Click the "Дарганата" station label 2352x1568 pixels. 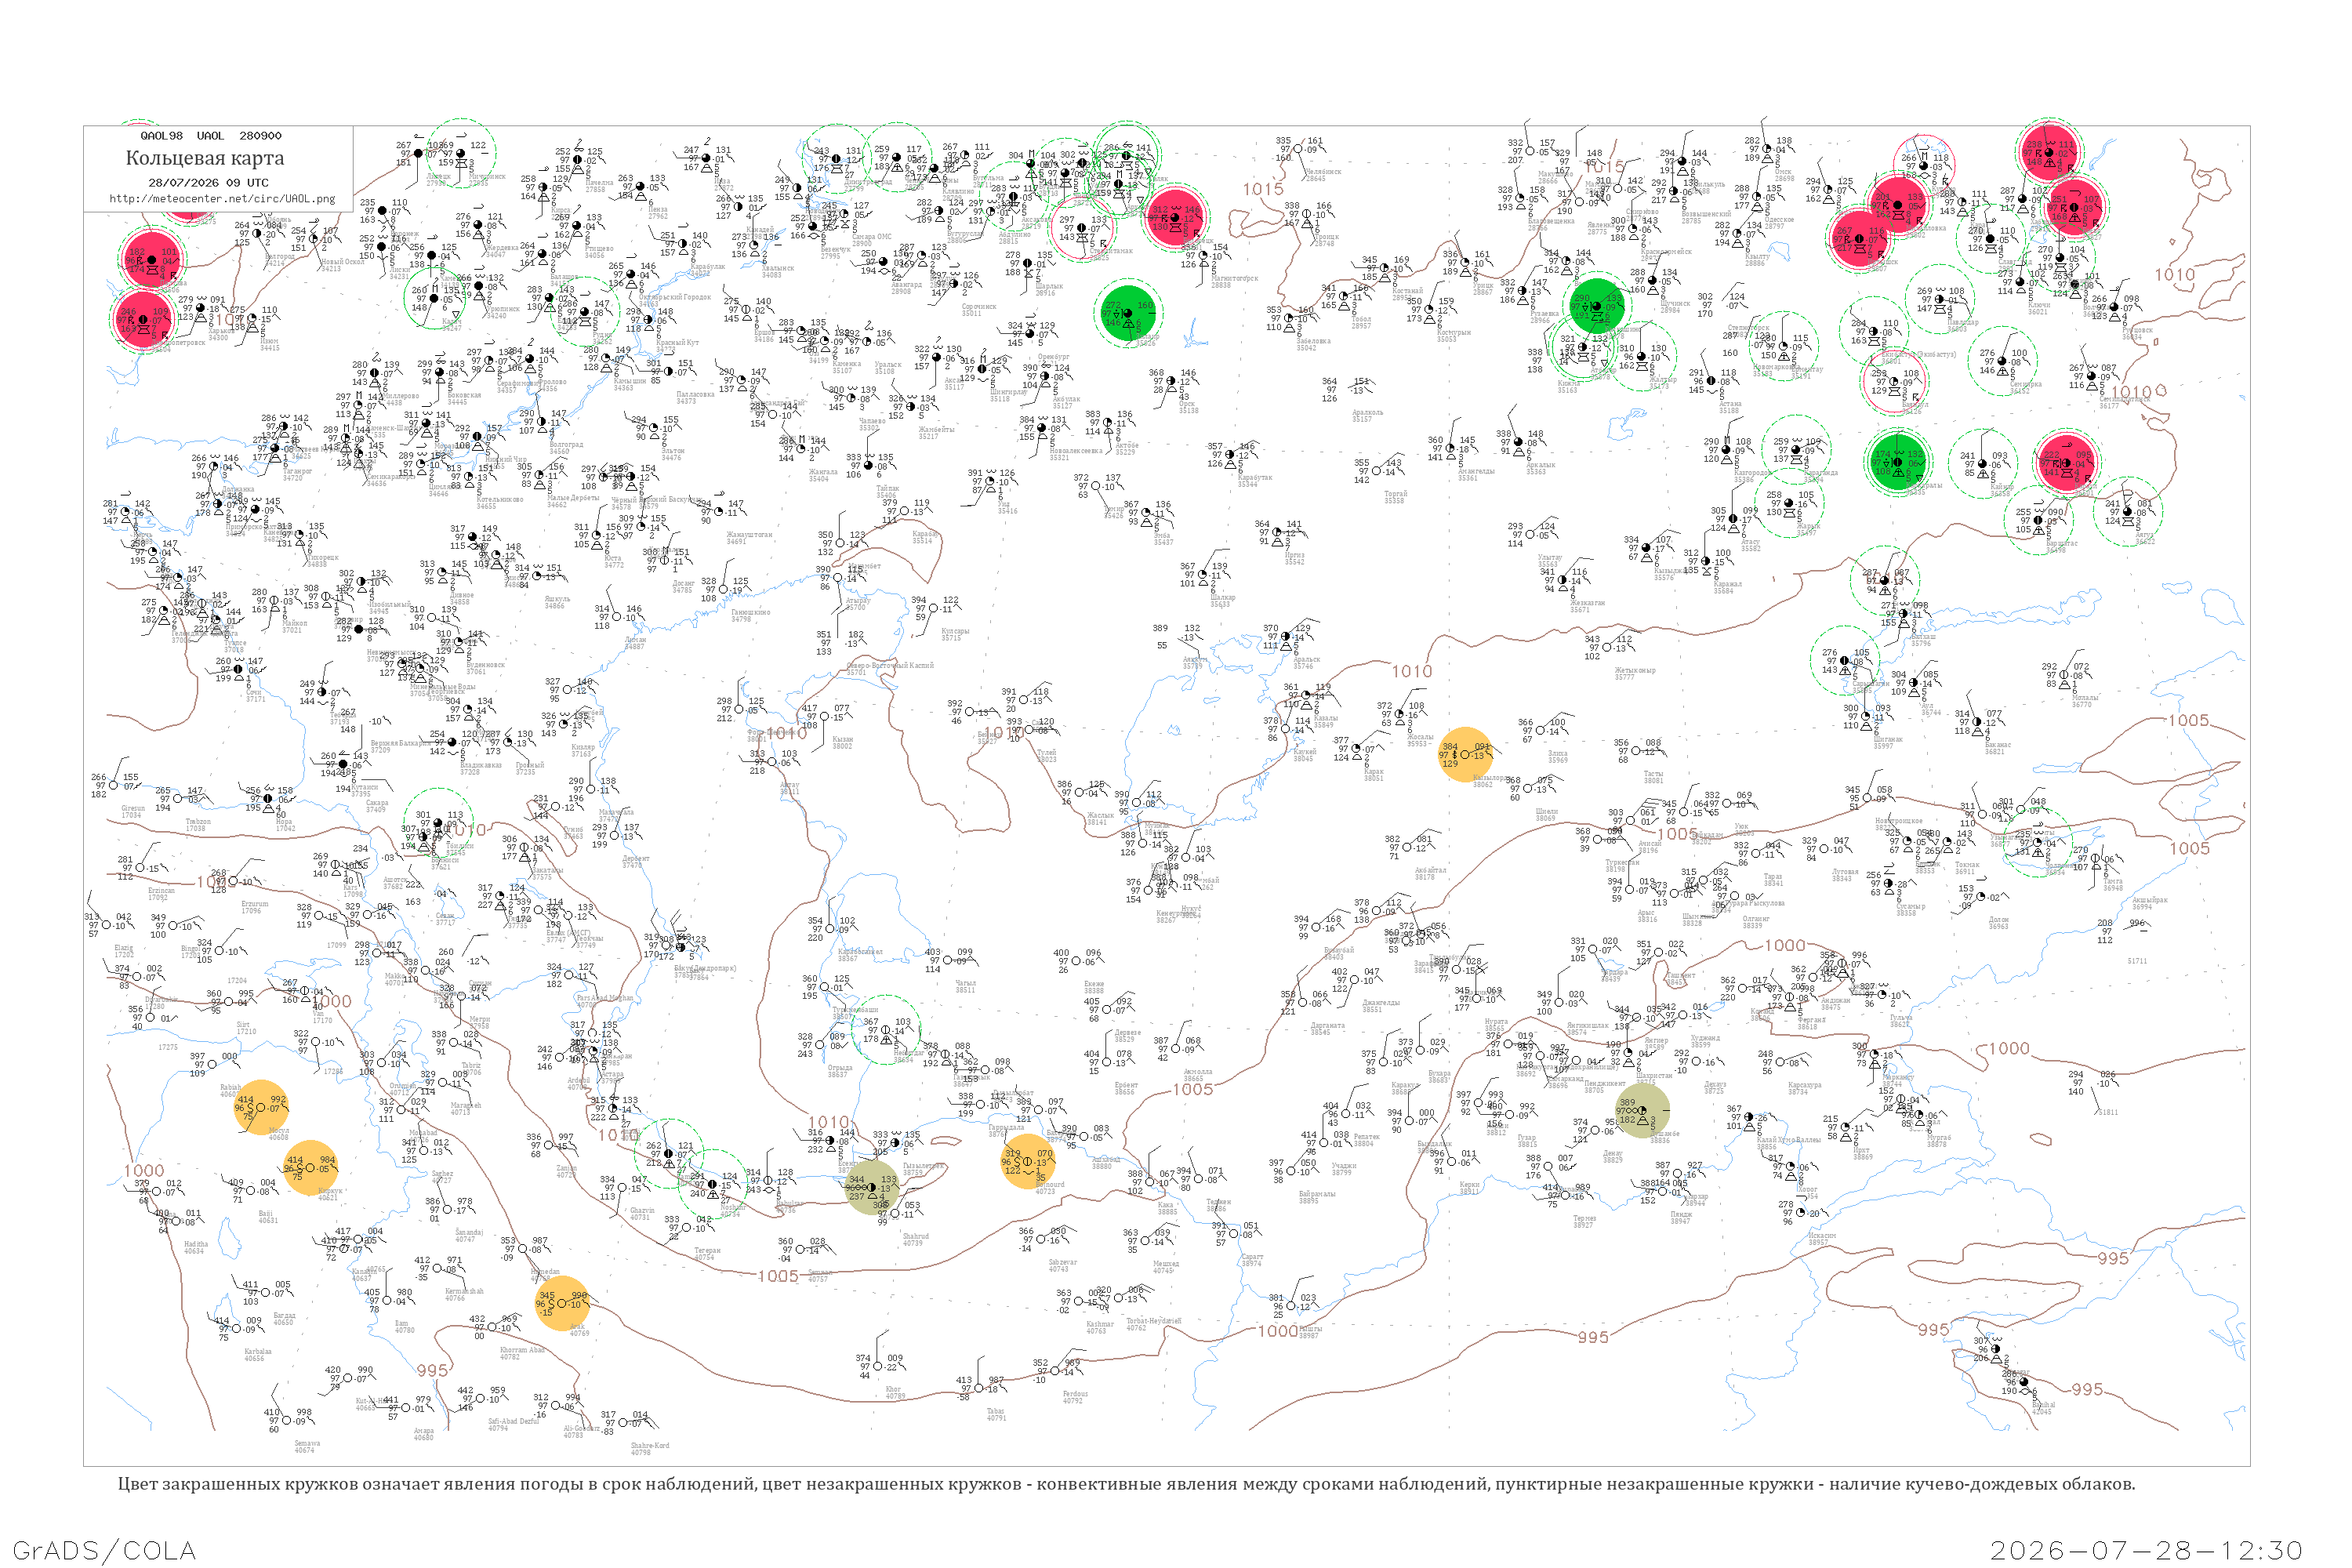[1328, 1025]
